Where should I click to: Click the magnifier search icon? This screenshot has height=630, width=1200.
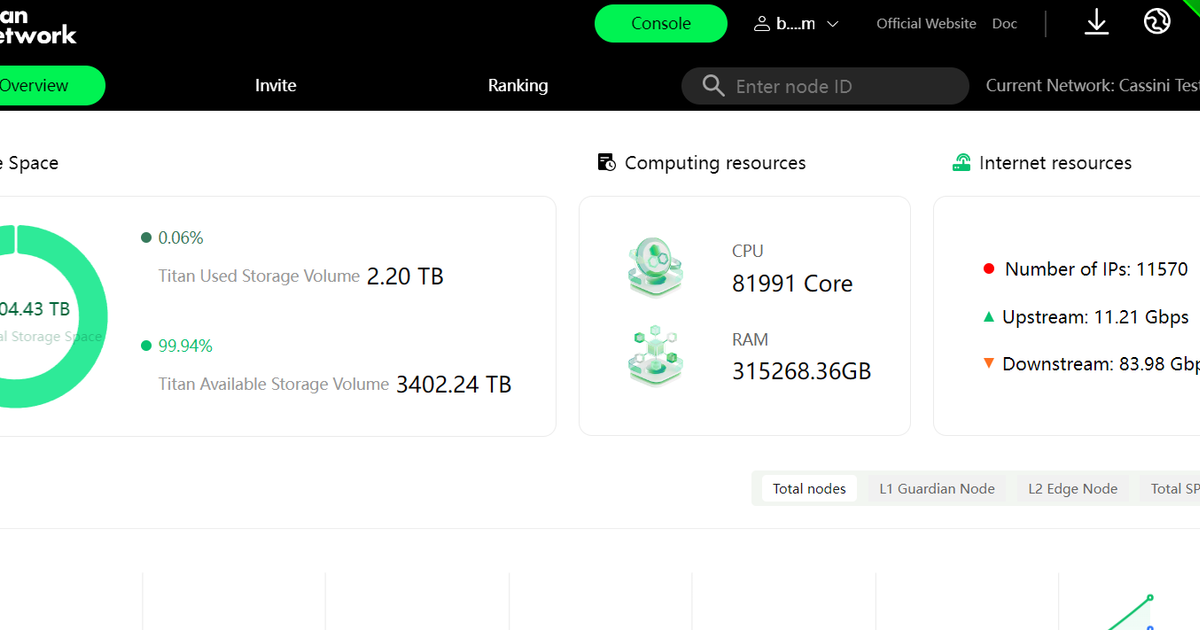[x=713, y=86]
